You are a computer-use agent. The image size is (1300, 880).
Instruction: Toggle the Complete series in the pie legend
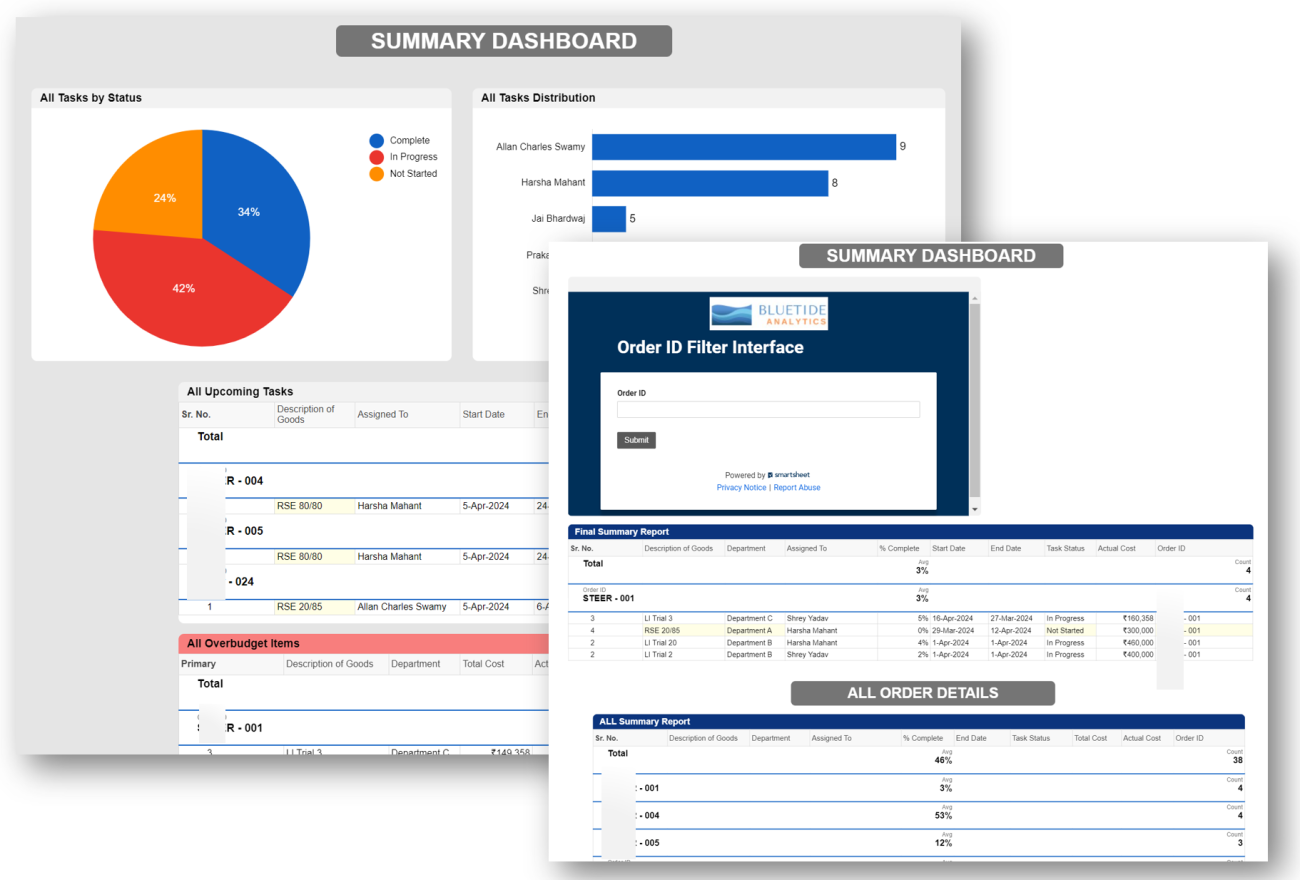(409, 140)
